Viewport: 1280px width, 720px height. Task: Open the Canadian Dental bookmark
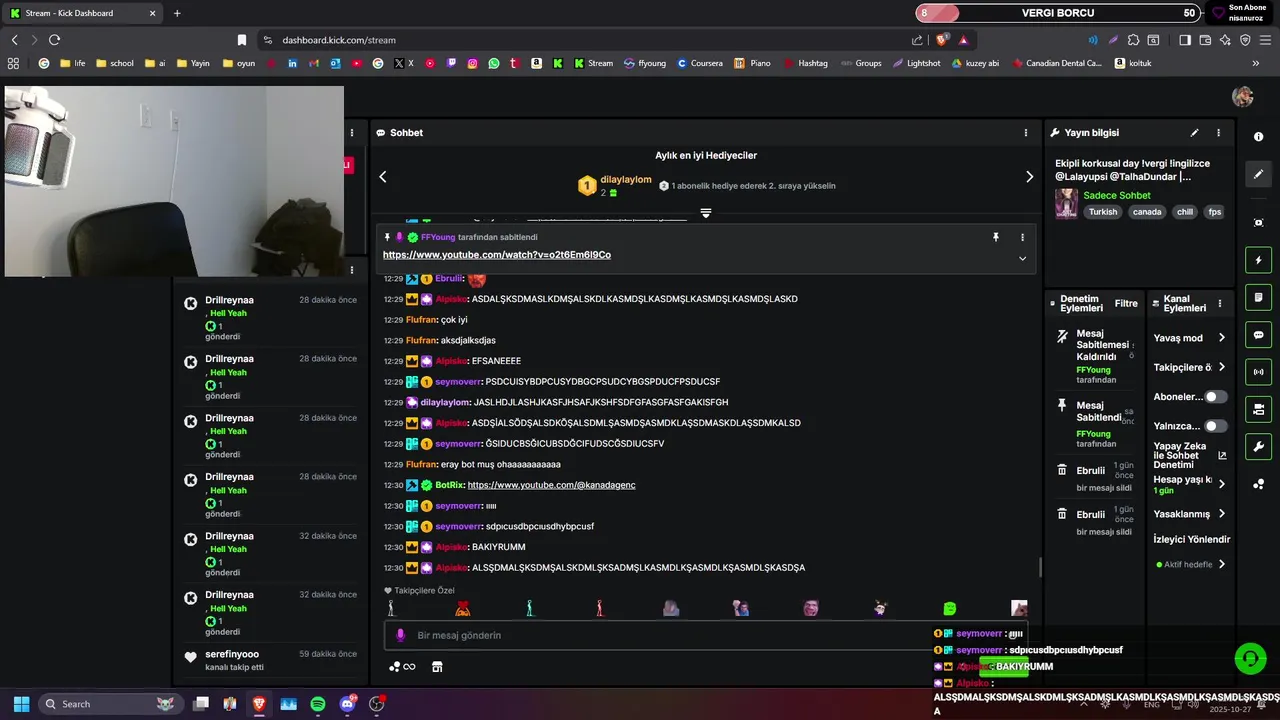(1057, 63)
